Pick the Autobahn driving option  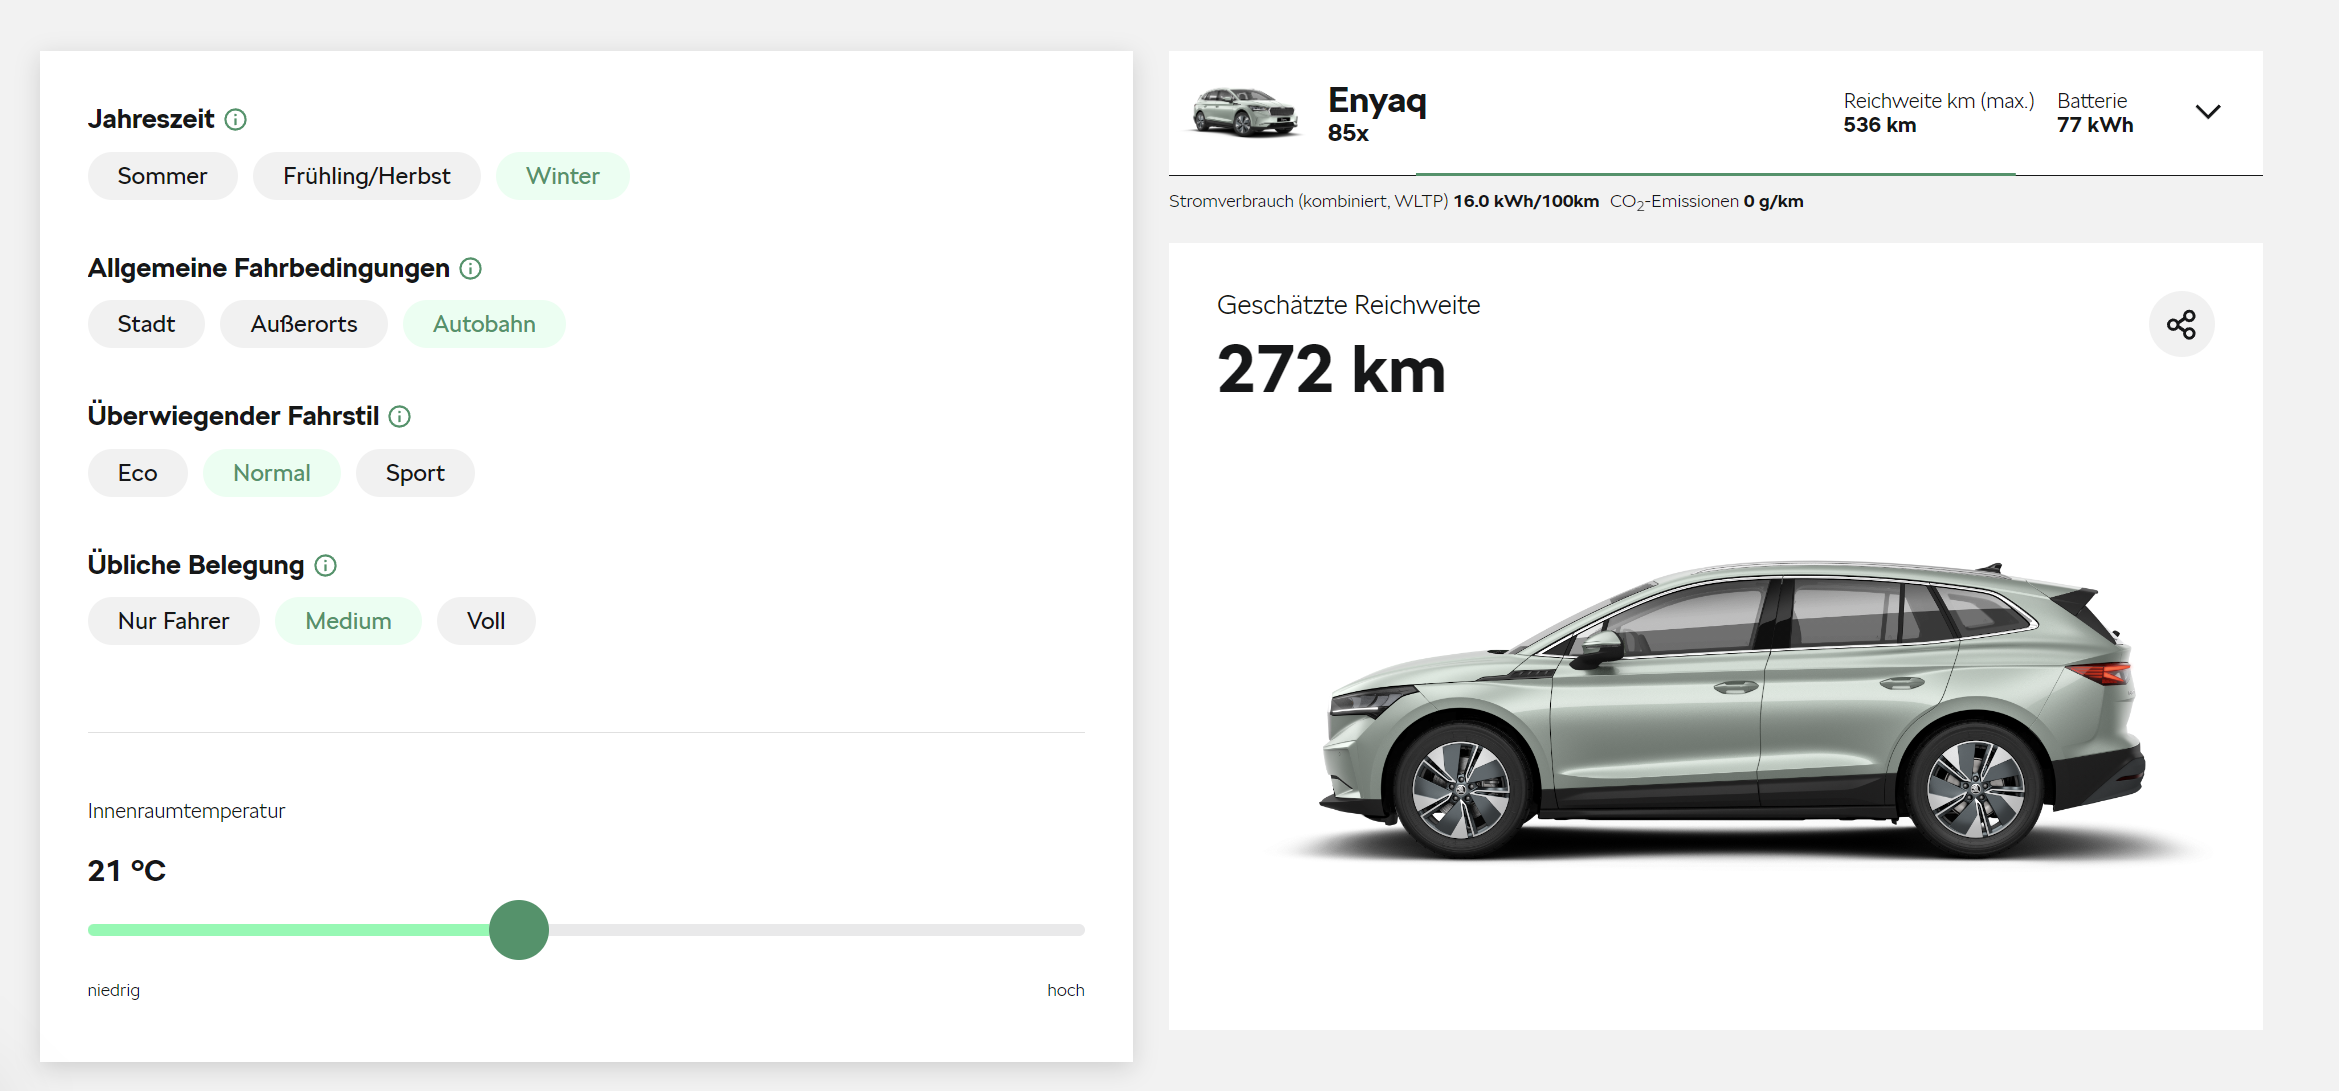pos(484,324)
